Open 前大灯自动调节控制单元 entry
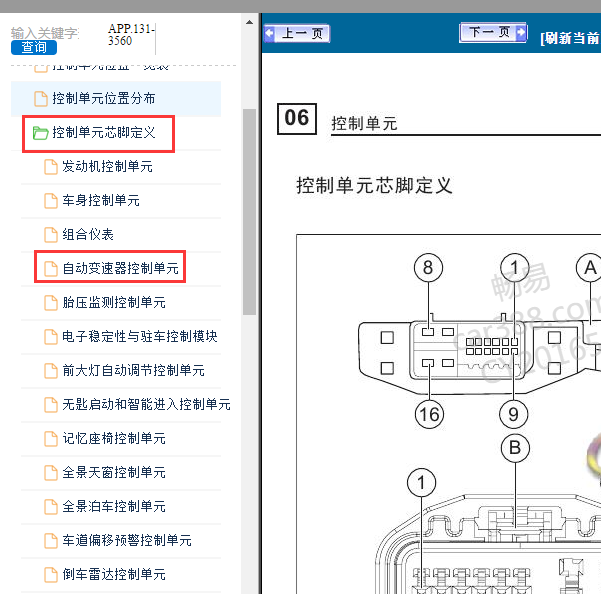 tap(133, 370)
